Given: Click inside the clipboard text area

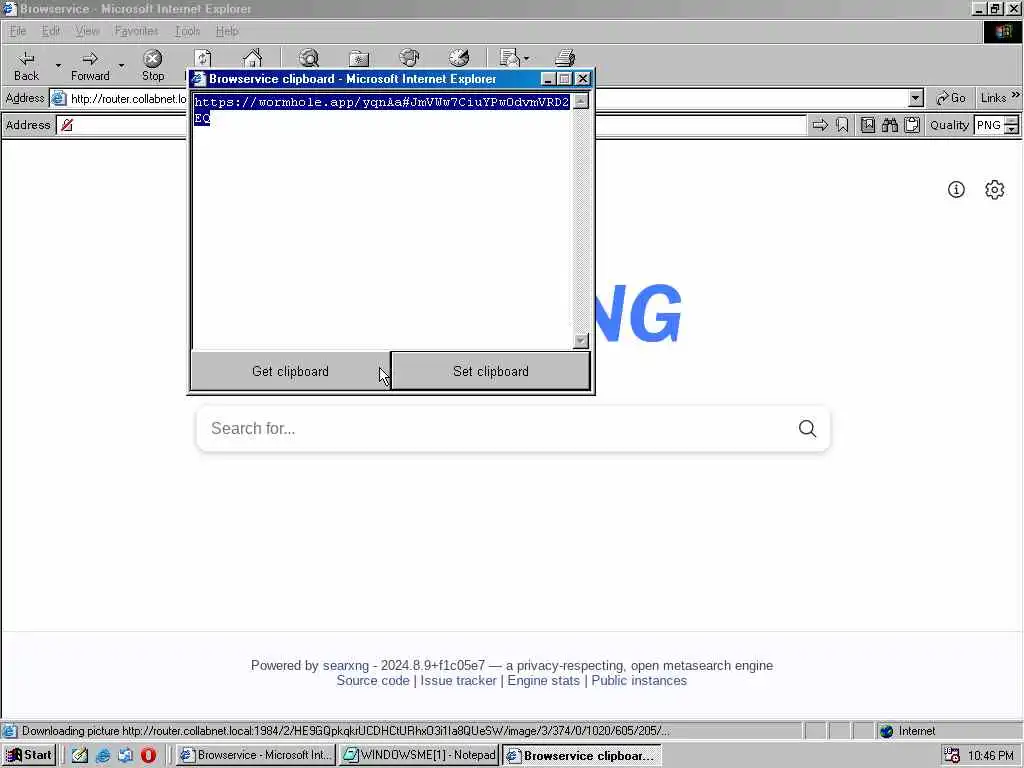Looking at the screenshot, I should (382, 221).
